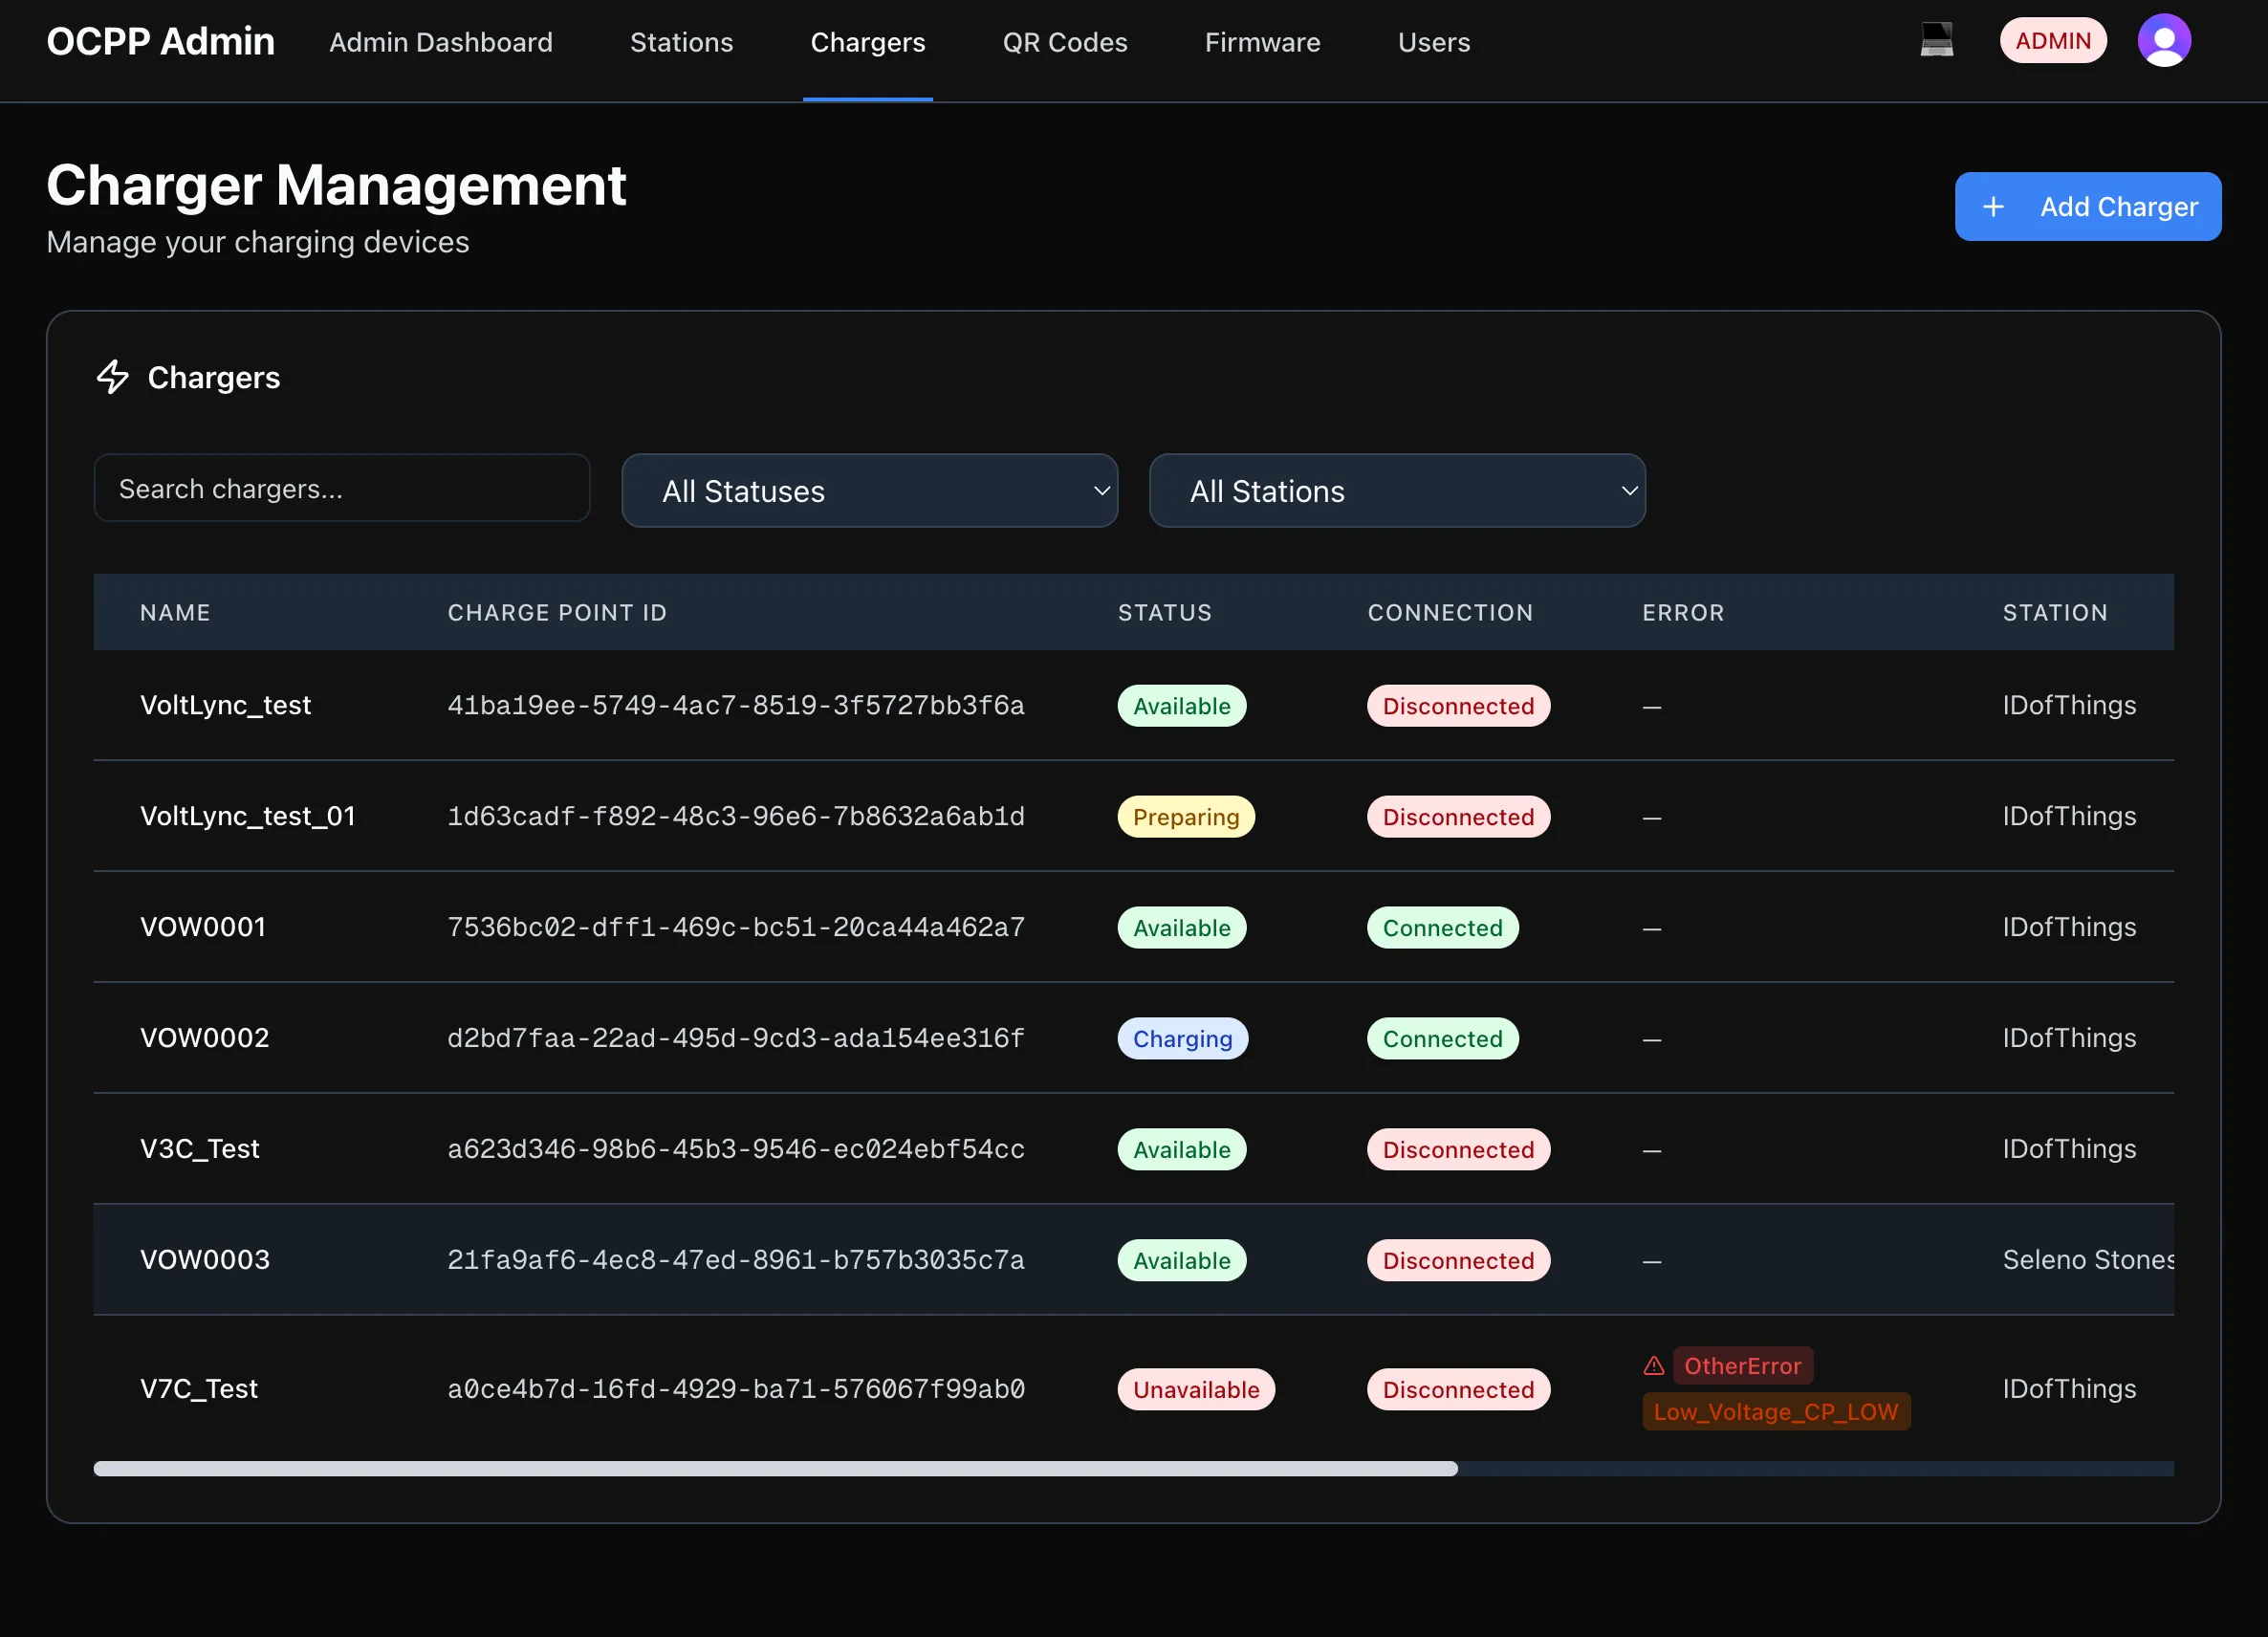Expand the All Stations dropdown
This screenshot has height=1637, width=2268.
1397,491
